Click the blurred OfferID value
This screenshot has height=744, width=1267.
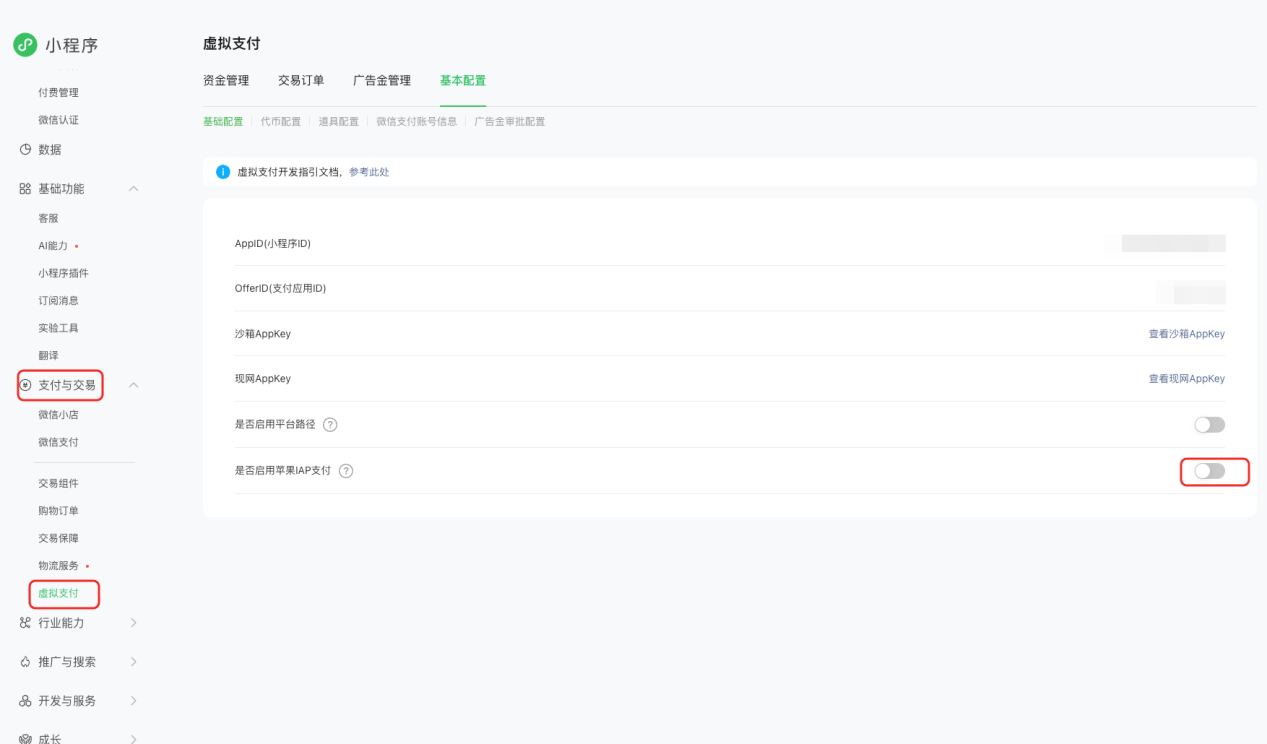[x=1191, y=291]
